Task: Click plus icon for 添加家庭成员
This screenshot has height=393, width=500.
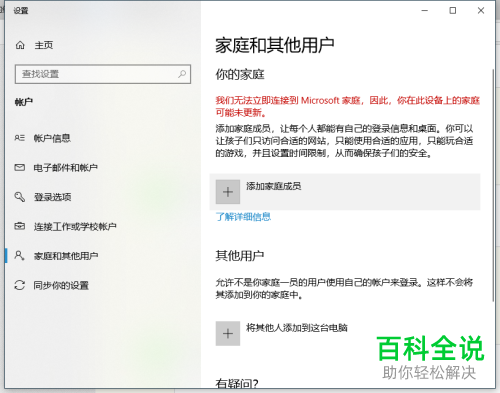Action: pyautogui.click(x=228, y=192)
